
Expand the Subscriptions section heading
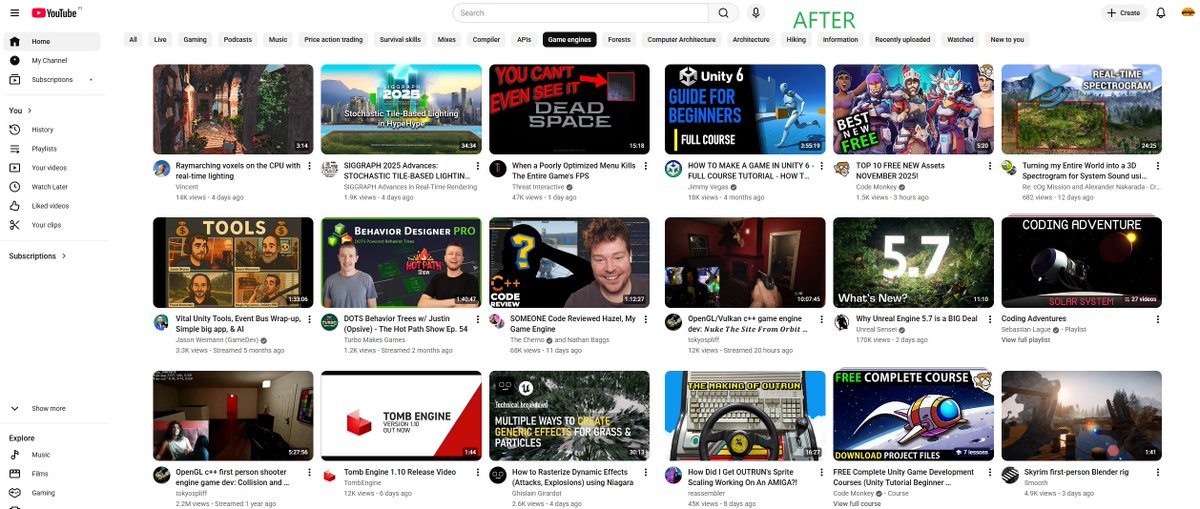point(38,256)
